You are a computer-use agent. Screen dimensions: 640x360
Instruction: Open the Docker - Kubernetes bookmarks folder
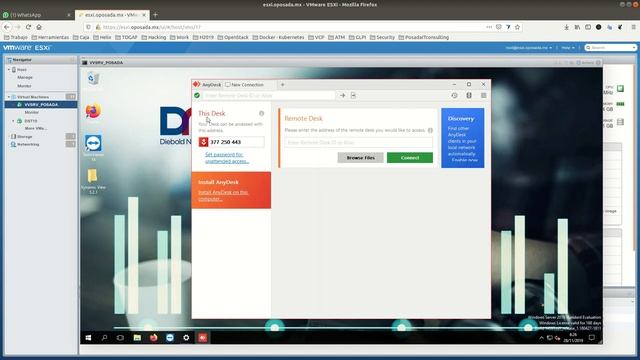278,37
